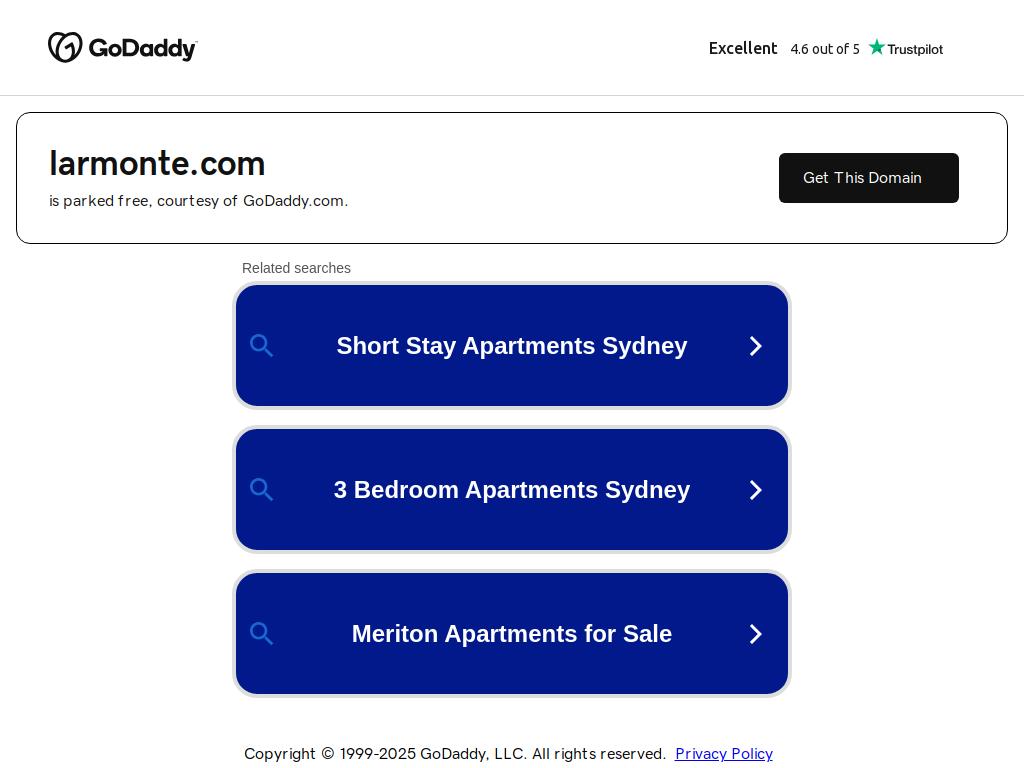Click the Excellent rating label
Screen dimensions: 1024x768
[x=743, y=48]
